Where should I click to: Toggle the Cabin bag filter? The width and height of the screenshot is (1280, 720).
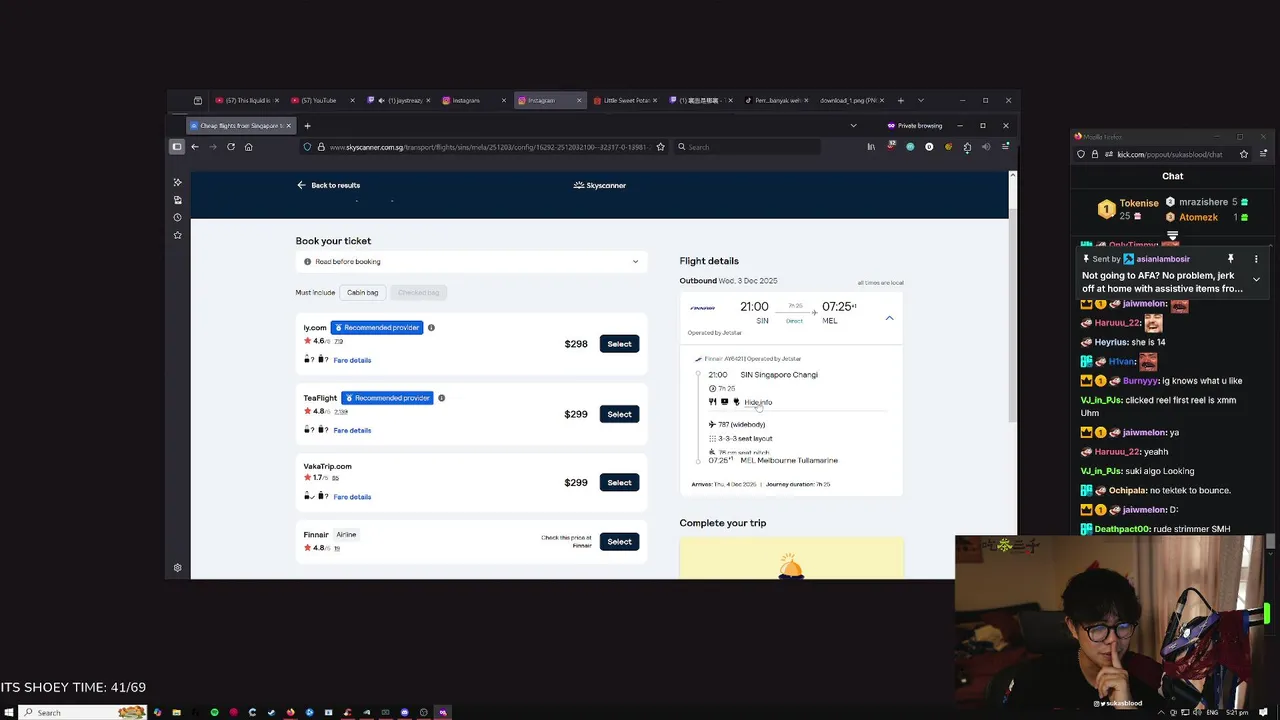tap(363, 292)
